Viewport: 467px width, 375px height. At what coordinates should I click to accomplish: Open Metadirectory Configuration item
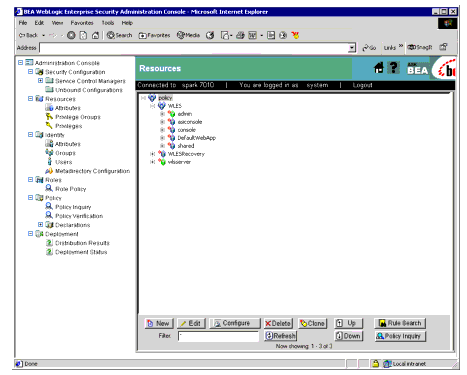92,171
